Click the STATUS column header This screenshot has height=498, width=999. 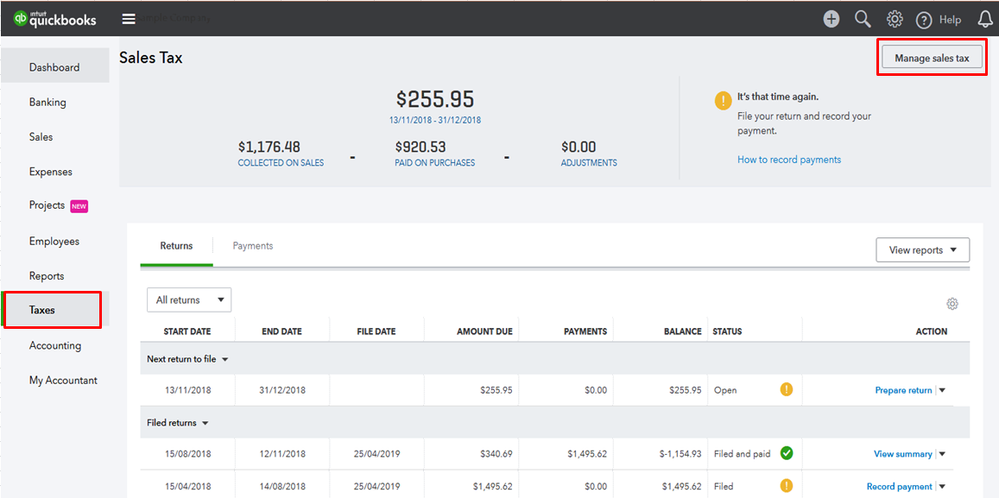[727, 332]
